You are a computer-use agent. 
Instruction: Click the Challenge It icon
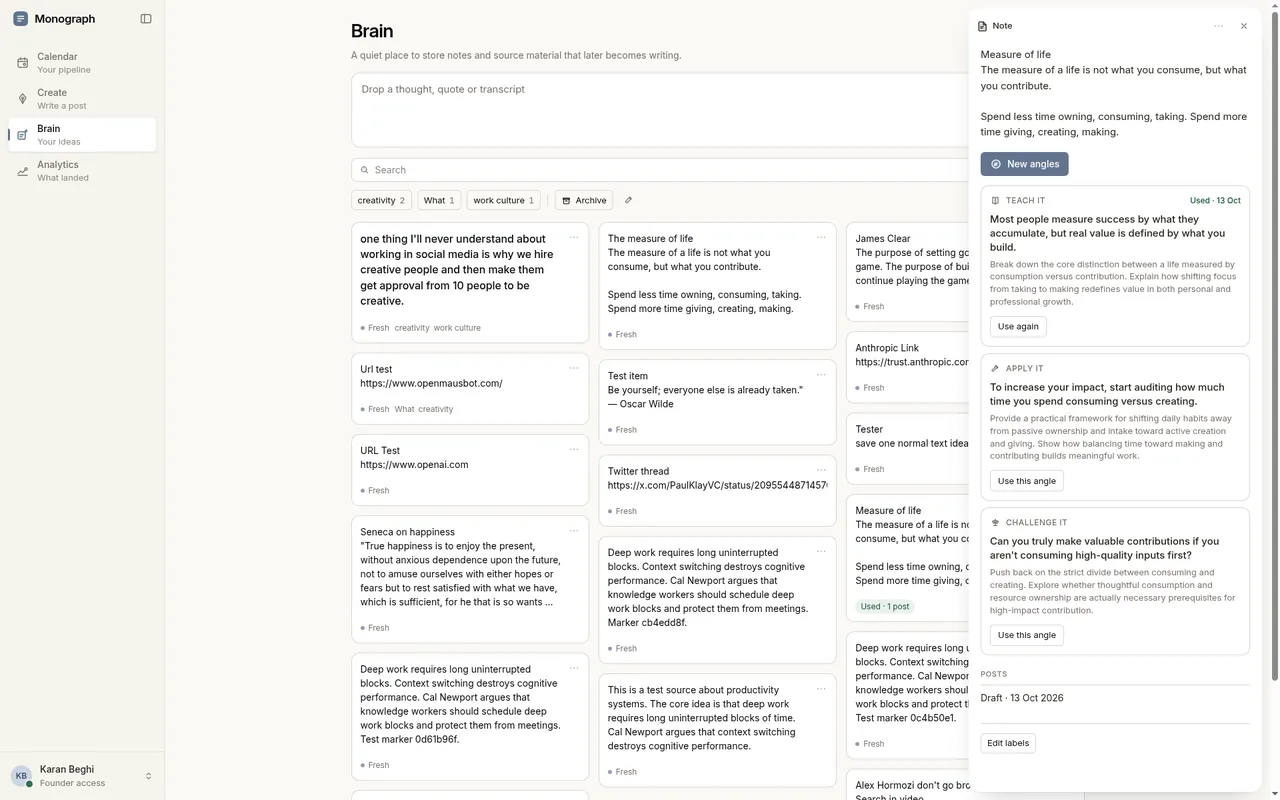pos(995,522)
